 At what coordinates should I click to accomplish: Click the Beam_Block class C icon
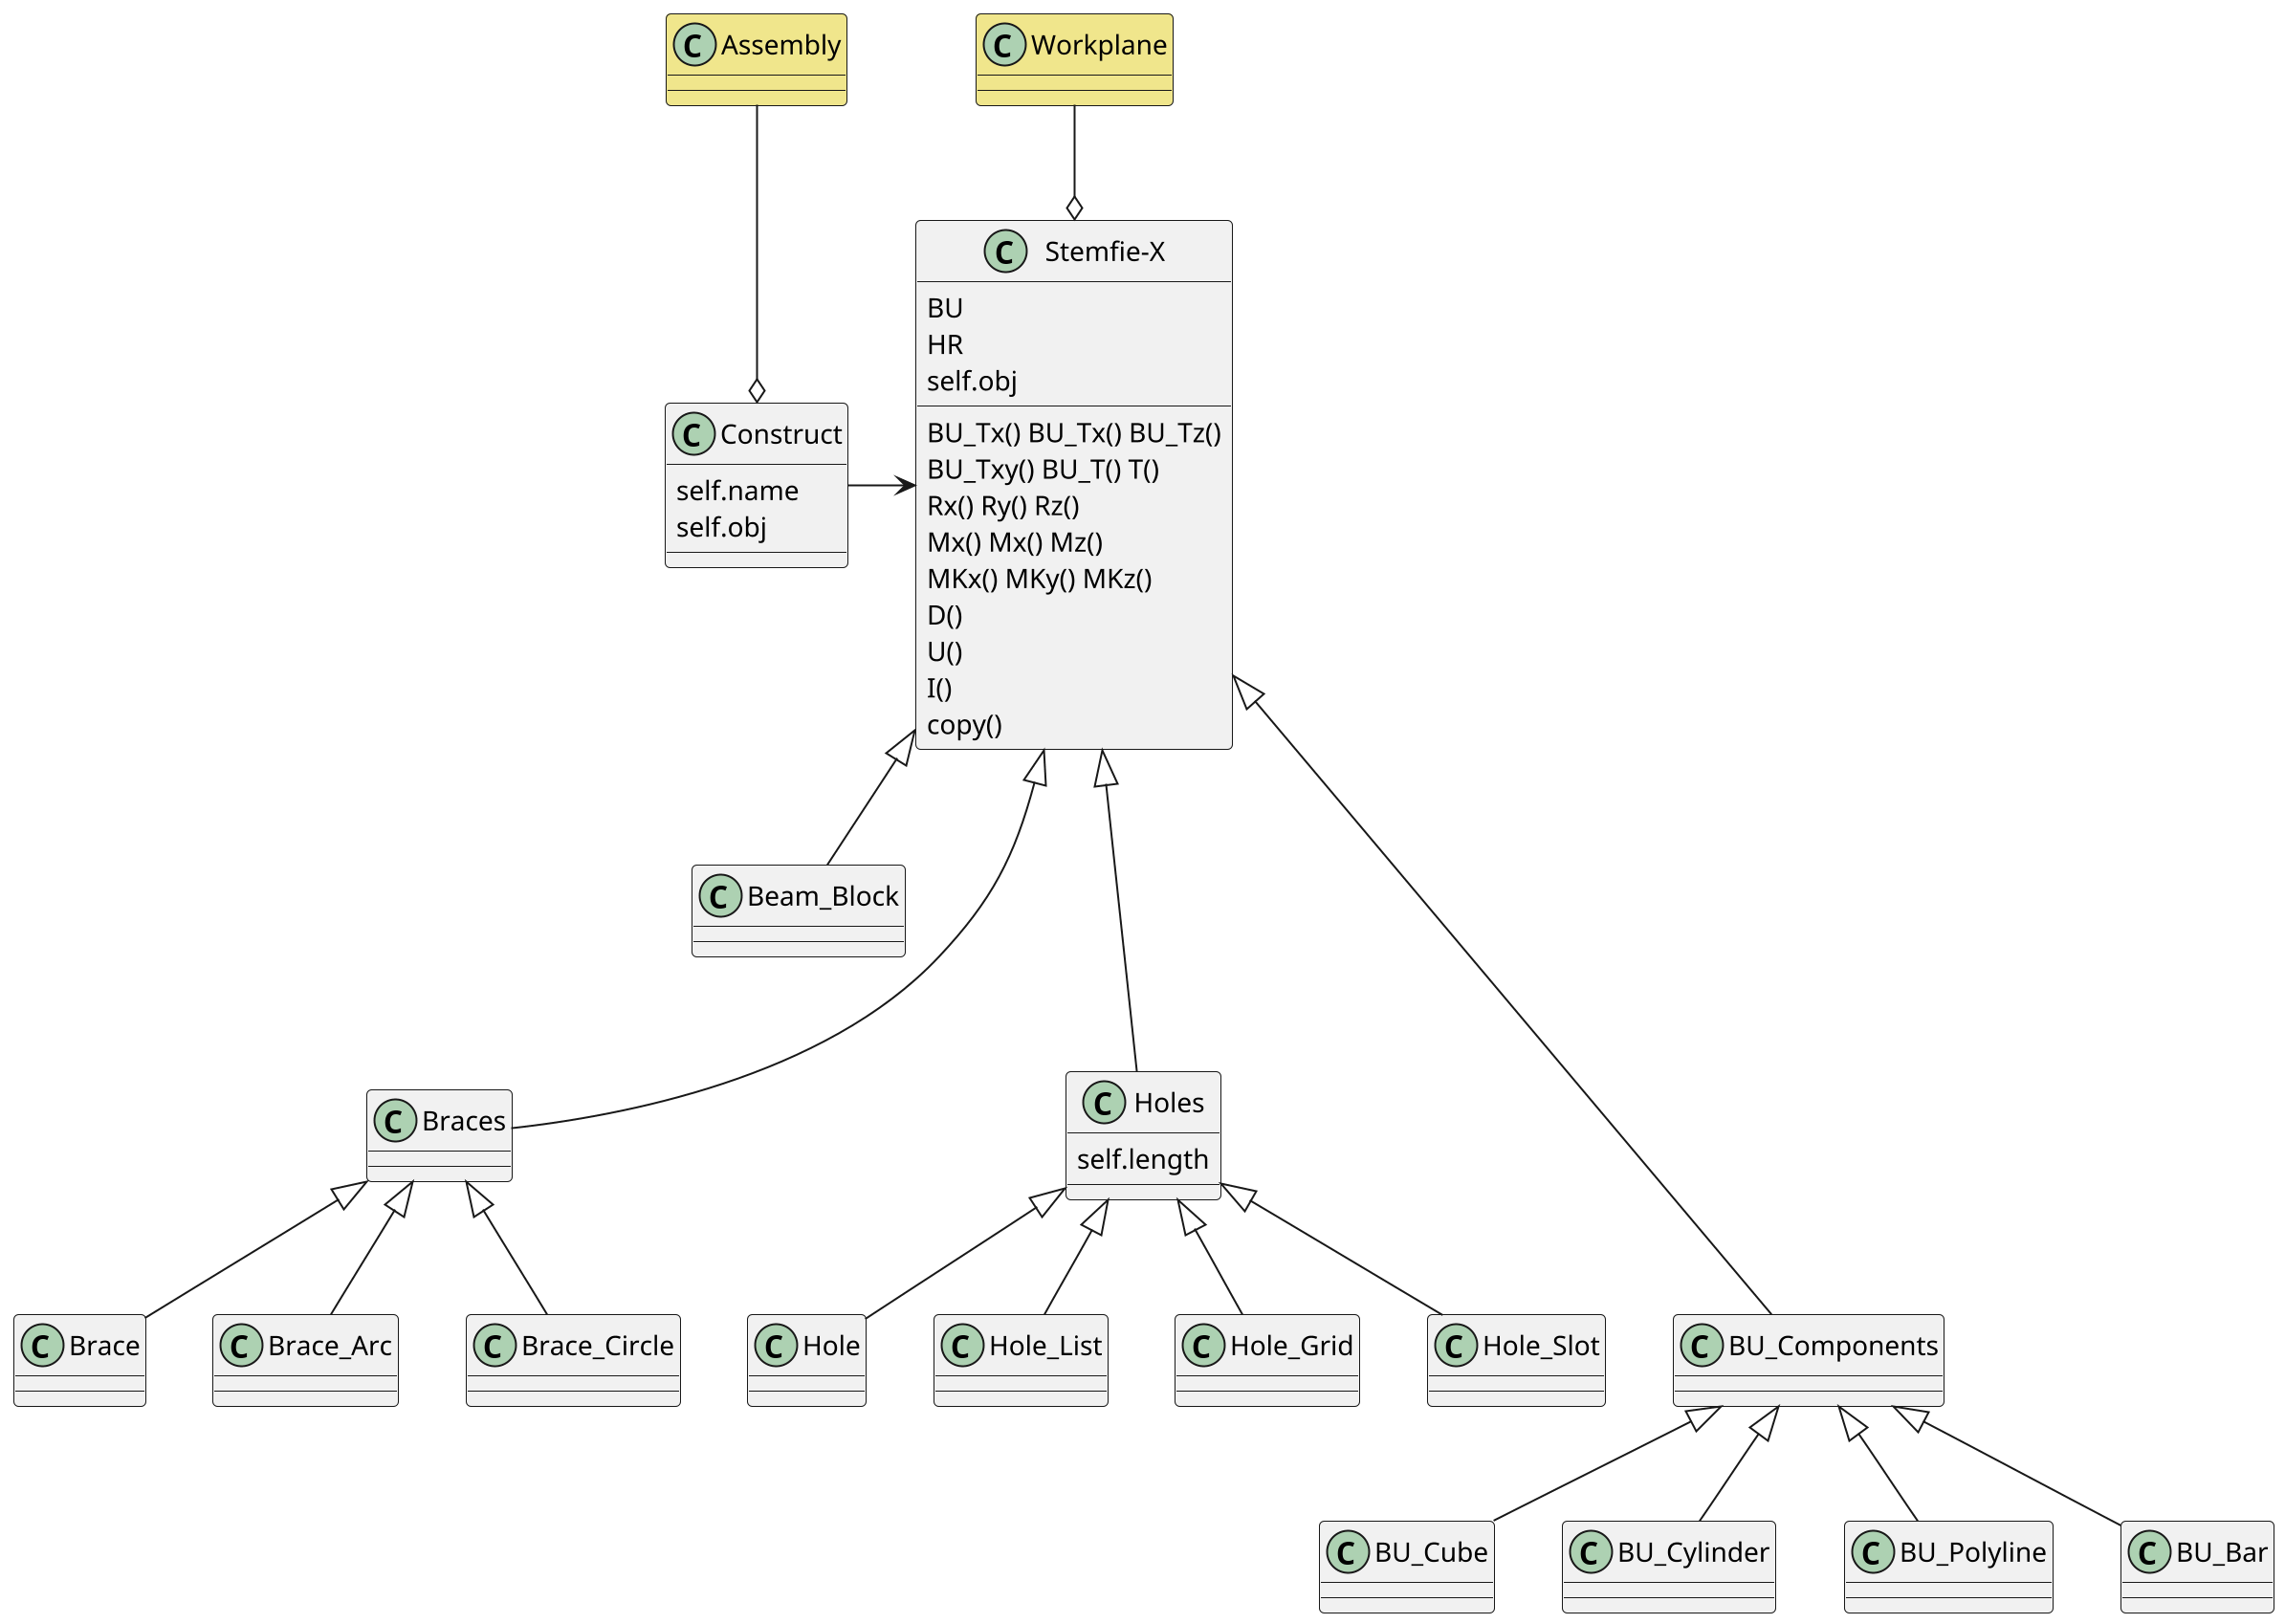[720, 897]
